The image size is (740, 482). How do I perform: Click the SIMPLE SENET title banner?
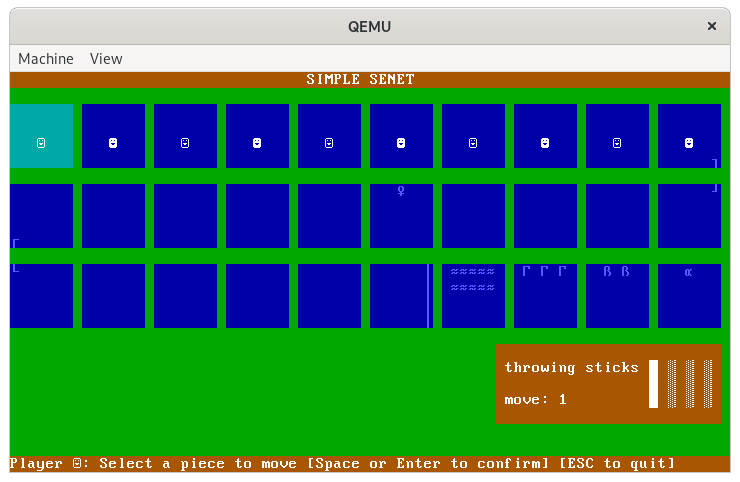[360, 80]
